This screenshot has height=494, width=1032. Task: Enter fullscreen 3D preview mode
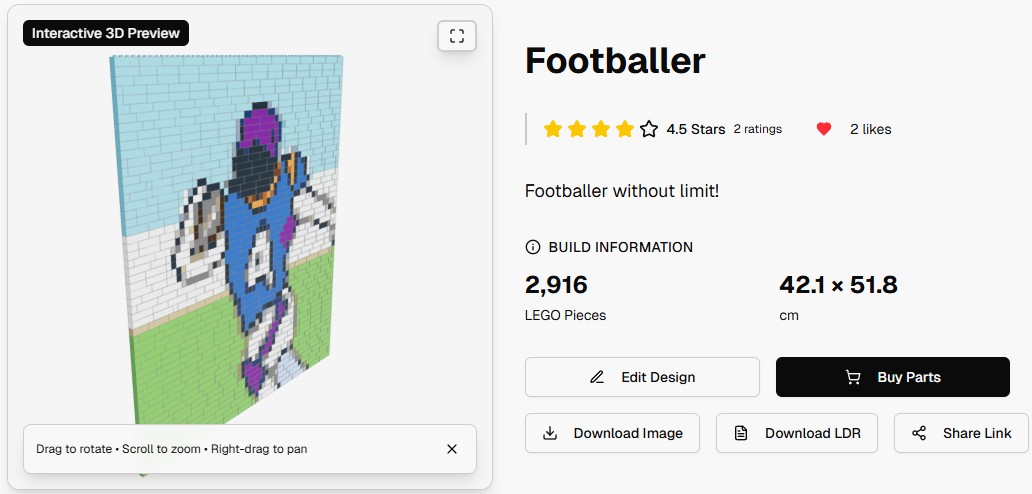tap(457, 36)
